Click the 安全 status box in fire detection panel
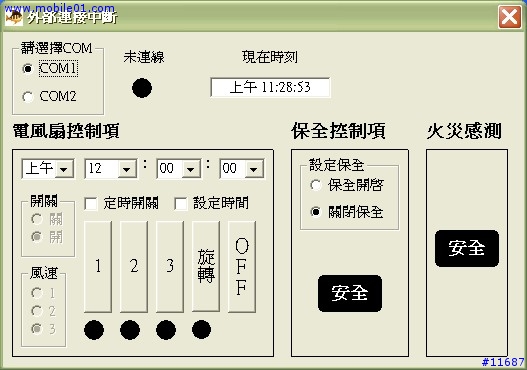Screen dimensions: 527x370 tap(467, 248)
